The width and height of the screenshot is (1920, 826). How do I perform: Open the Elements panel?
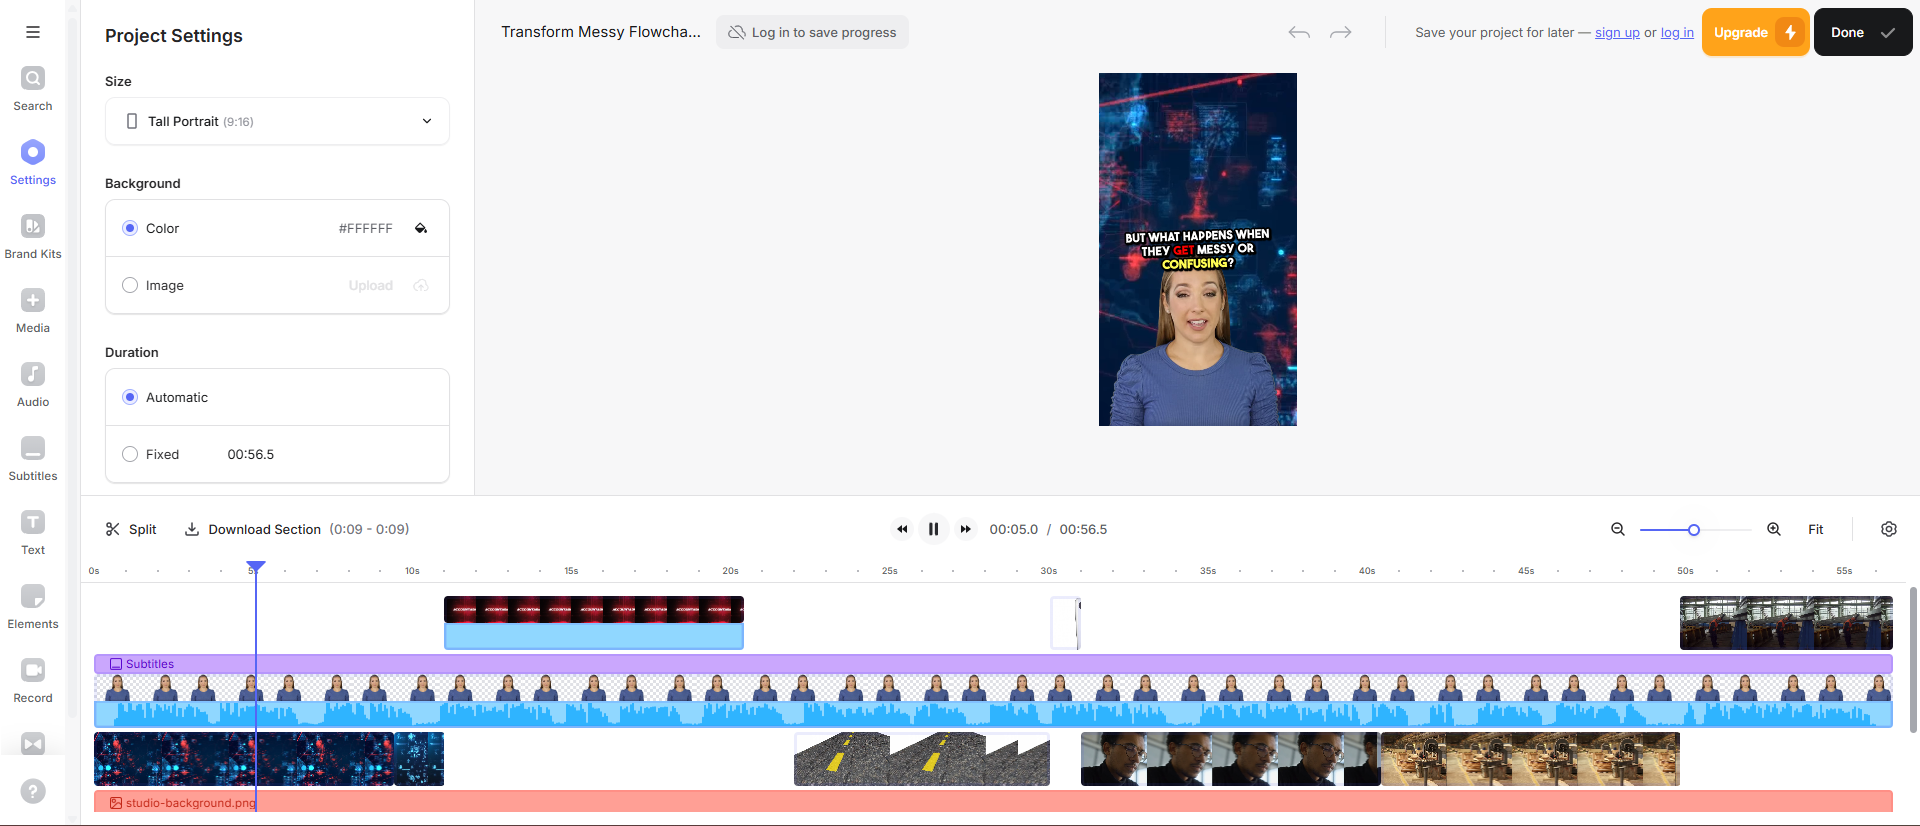[33, 607]
